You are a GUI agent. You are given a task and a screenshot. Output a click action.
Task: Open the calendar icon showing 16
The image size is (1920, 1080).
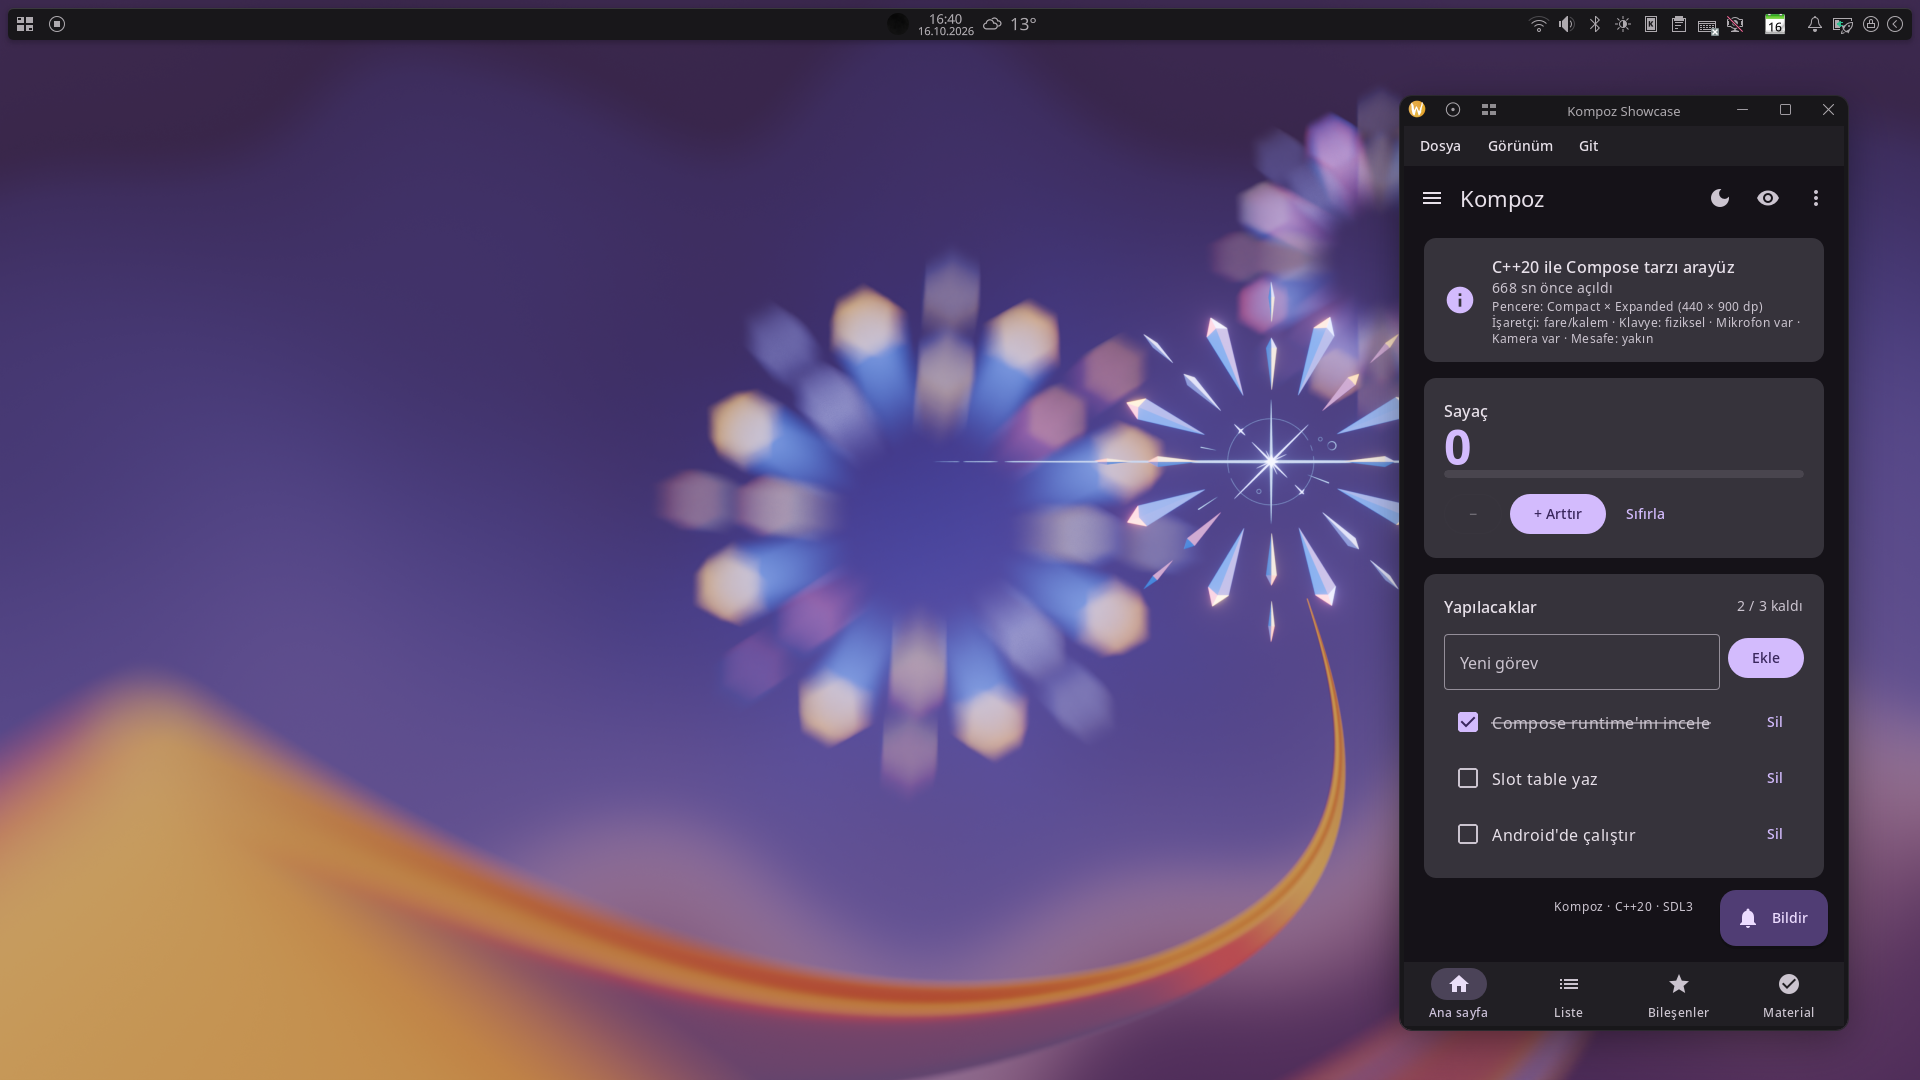pyautogui.click(x=1775, y=24)
